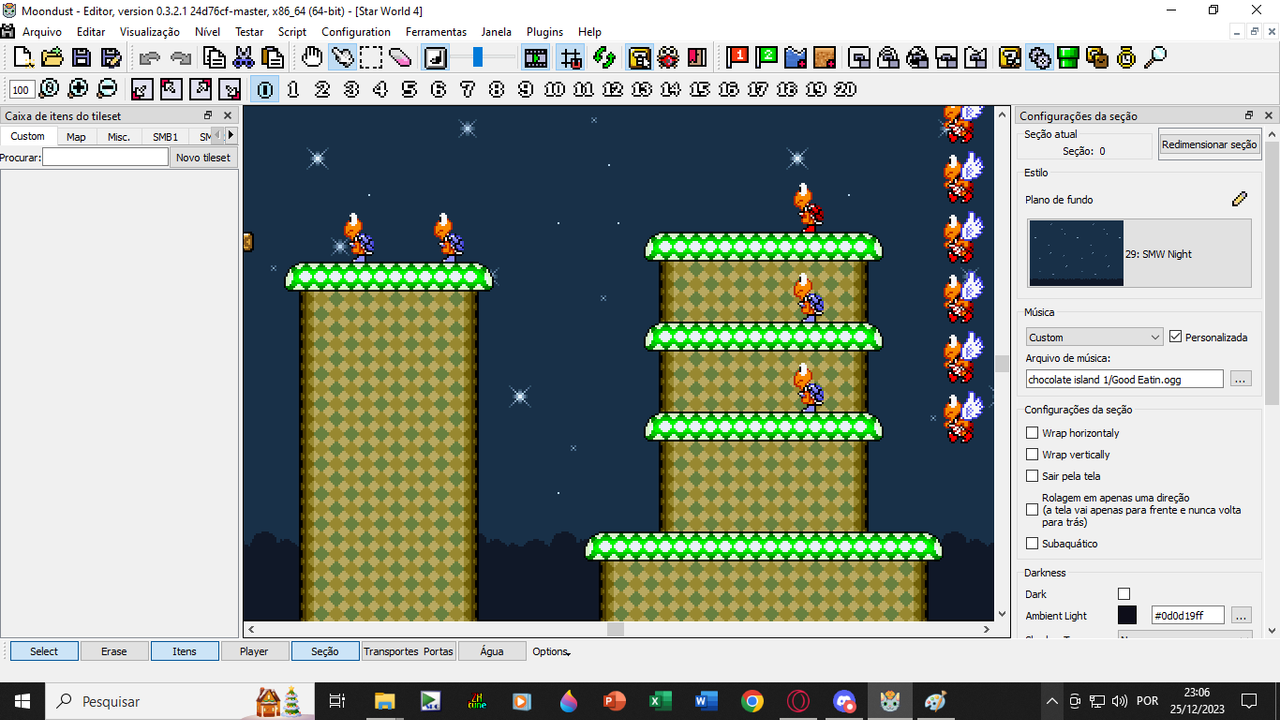Click the Arquivo de música path field

click(x=1124, y=379)
